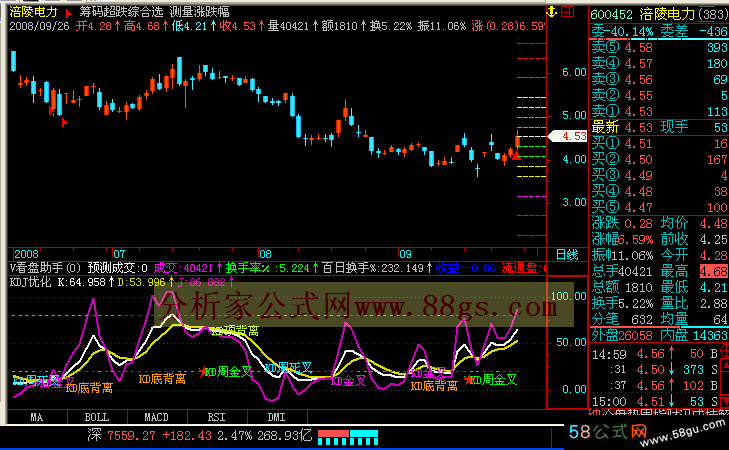The image size is (729, 450).
Task: Click 换手率%:5.224 in V看盘助手 bar
Action: pos(268,268)
